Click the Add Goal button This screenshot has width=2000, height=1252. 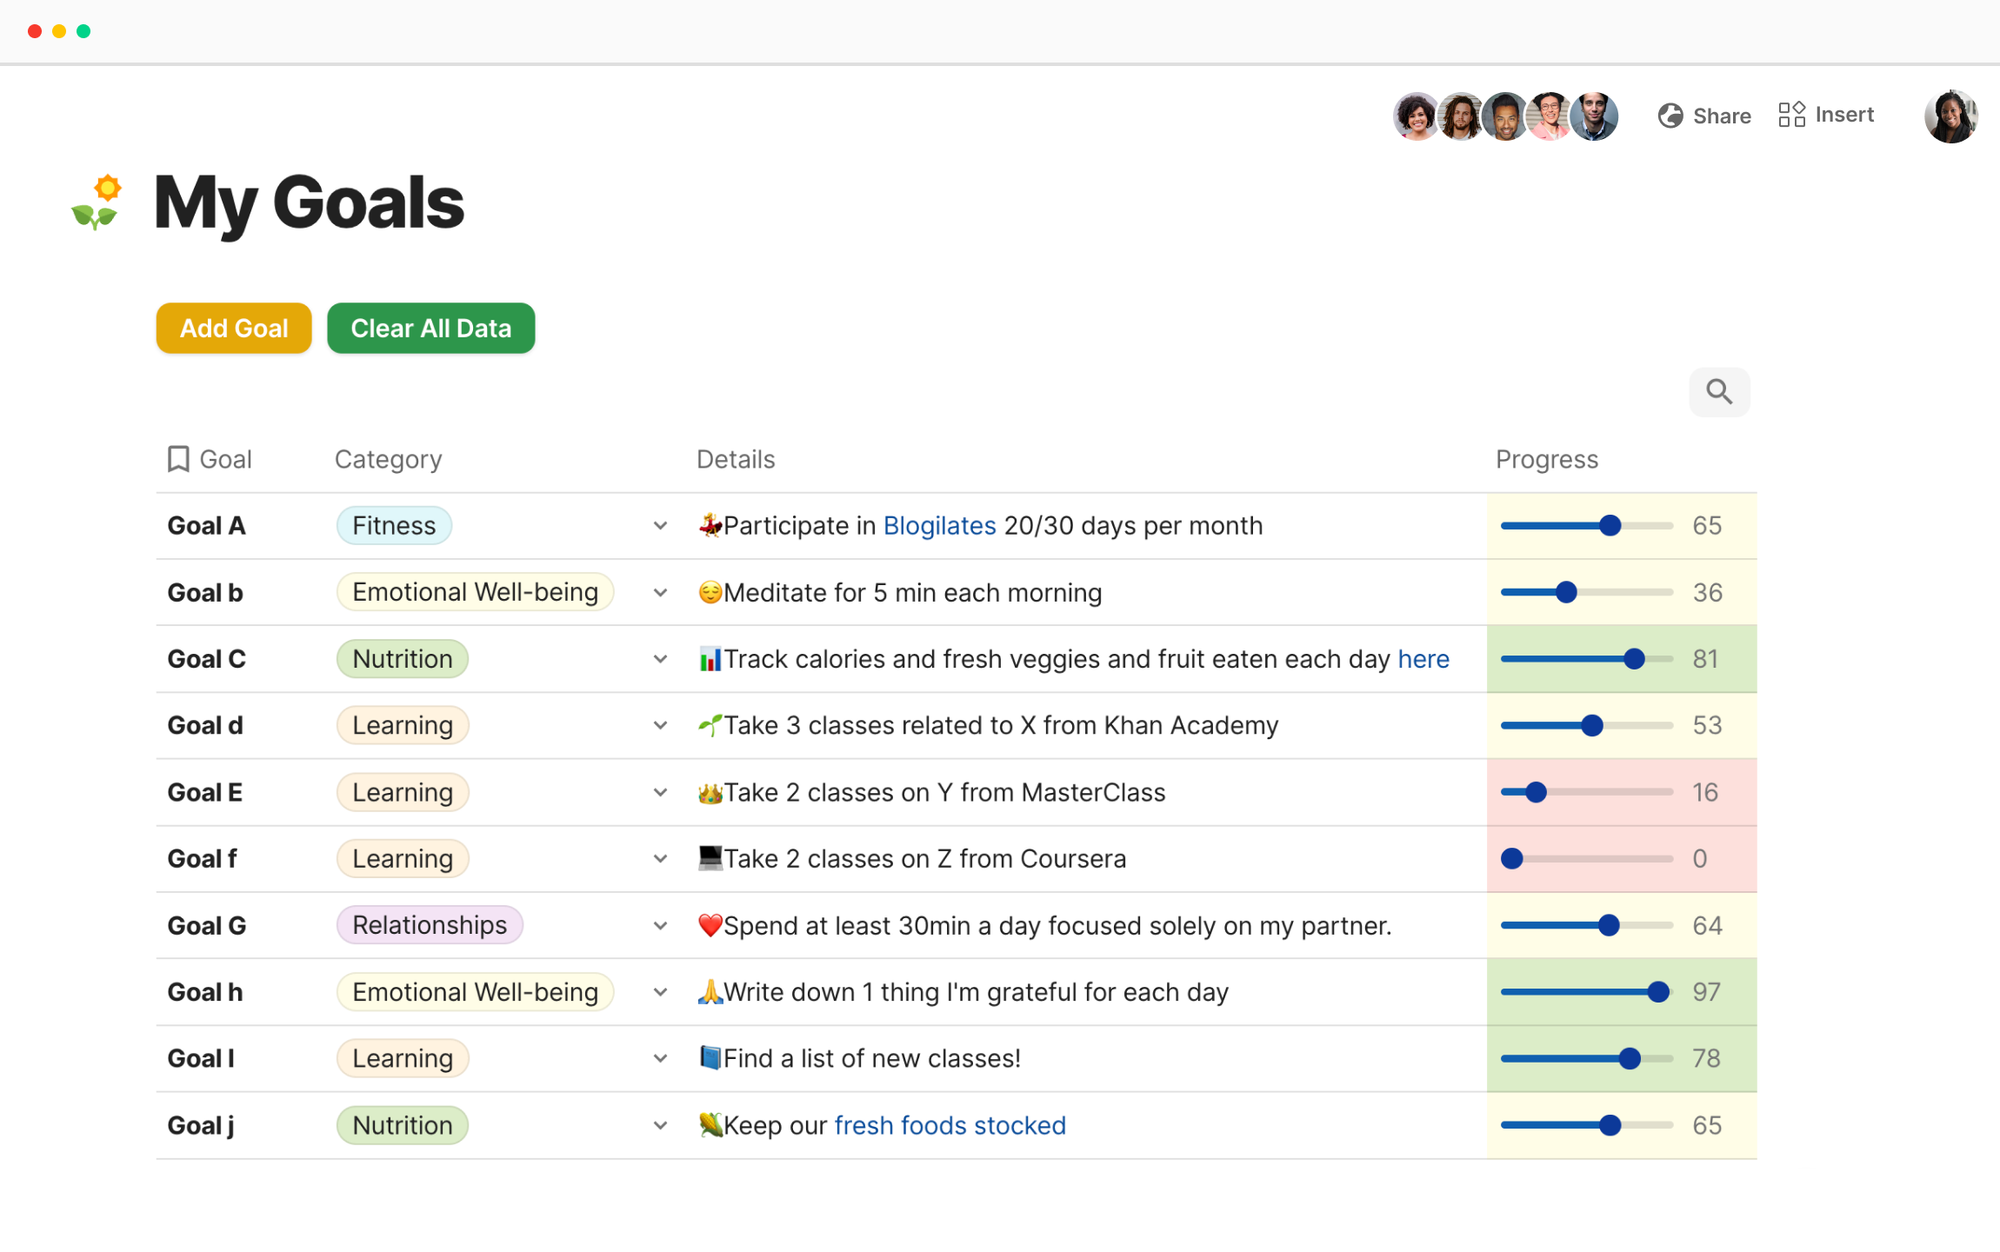[x=234, y=328]
